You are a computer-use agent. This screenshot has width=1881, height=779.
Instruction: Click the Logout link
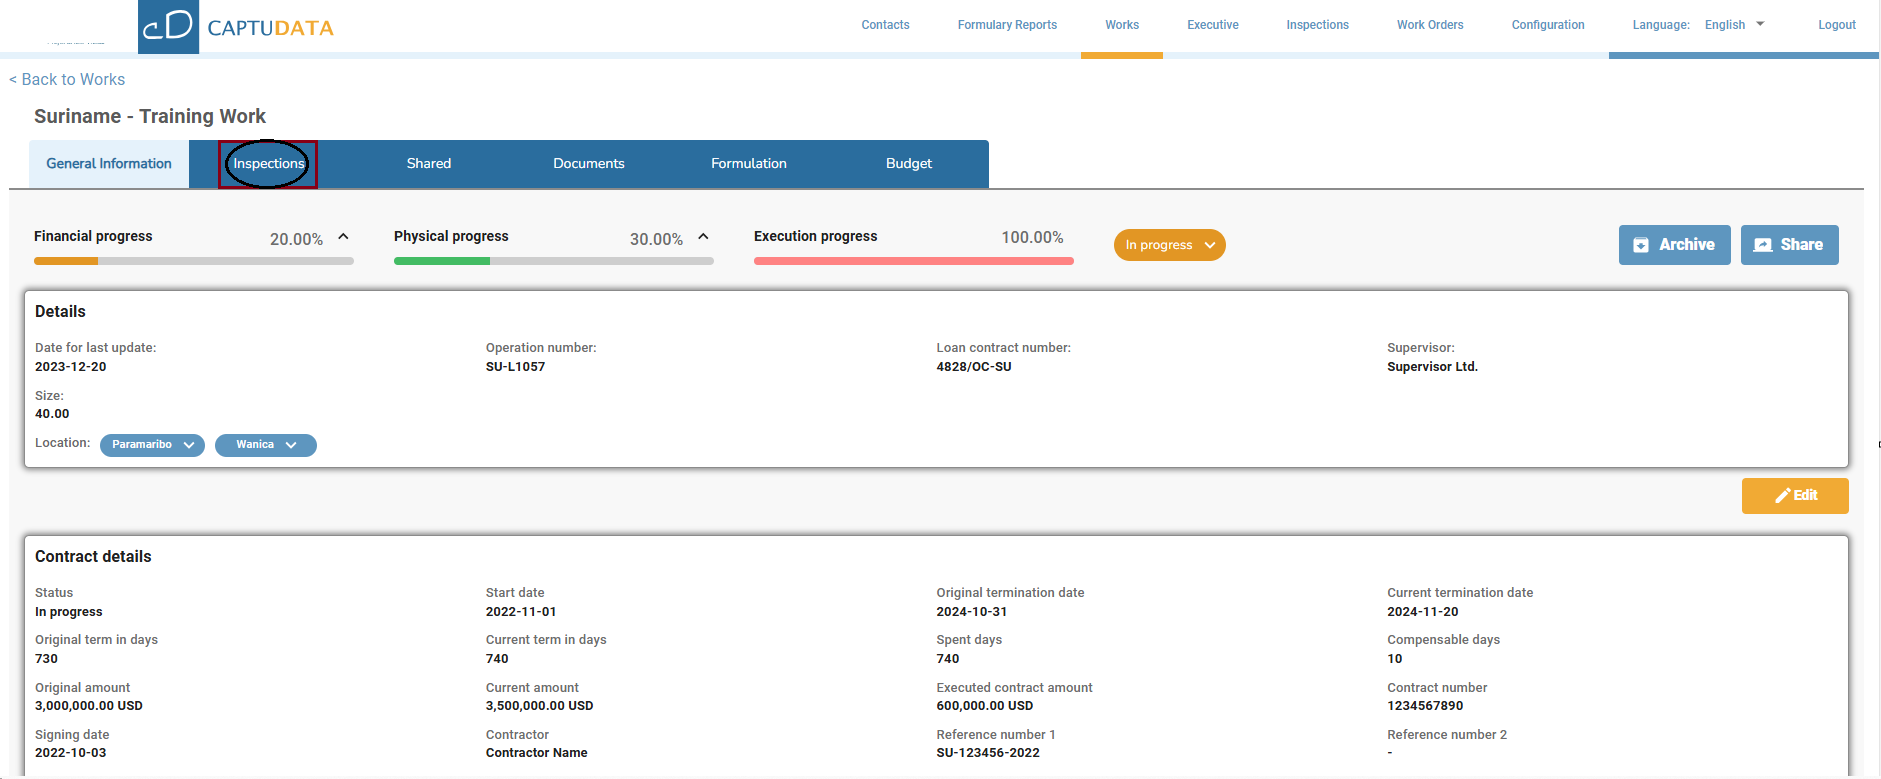(x=1836, y=25)
